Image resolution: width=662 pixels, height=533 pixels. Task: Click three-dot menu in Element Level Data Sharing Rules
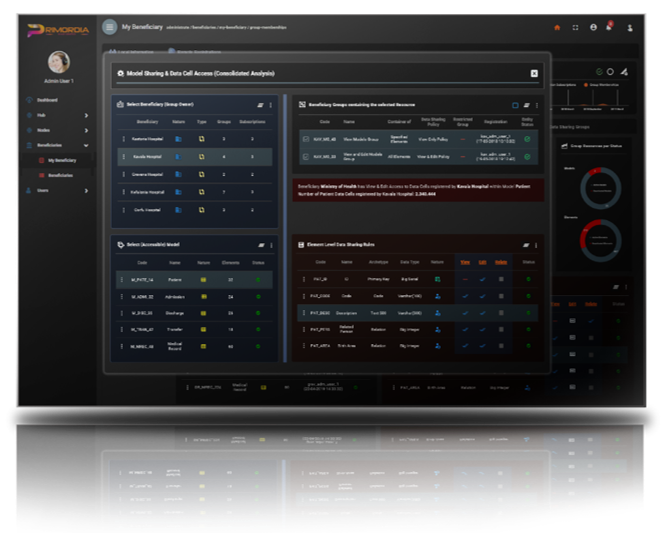tap(536, 244)
